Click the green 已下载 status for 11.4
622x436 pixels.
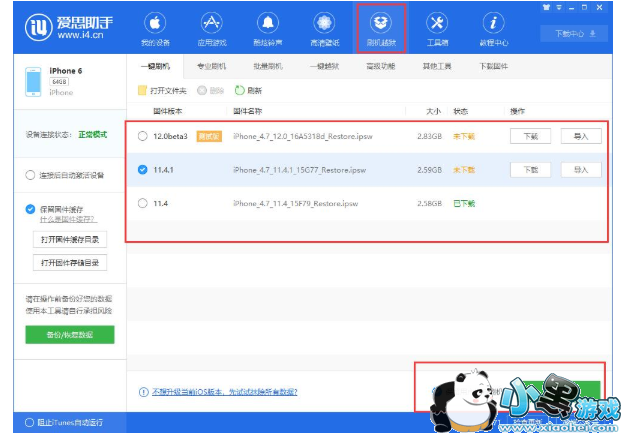pos(464,204)
